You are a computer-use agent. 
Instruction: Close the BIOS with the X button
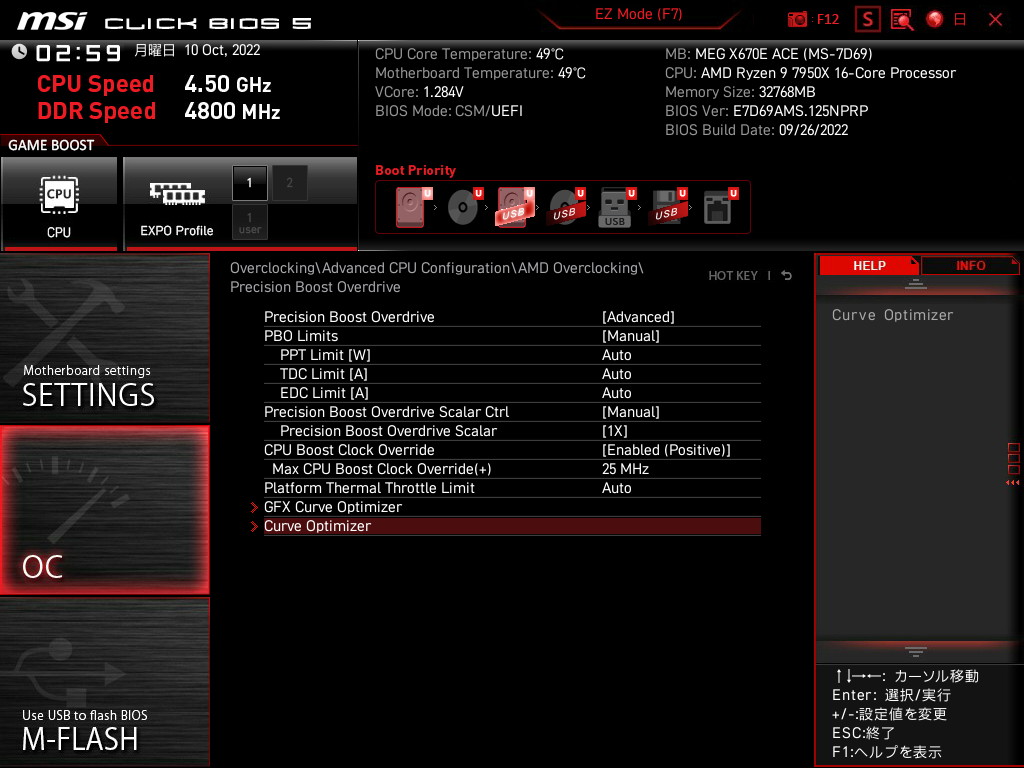995,20
